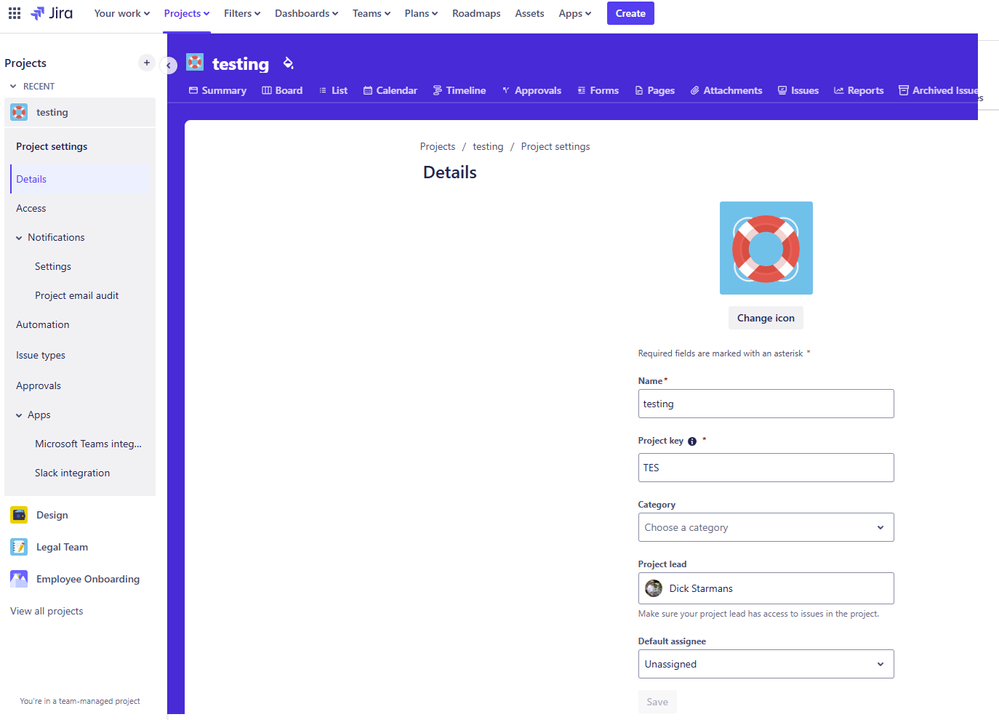
Task: Collapse the Notifications section in sidebar
Action: coord(19,238)
